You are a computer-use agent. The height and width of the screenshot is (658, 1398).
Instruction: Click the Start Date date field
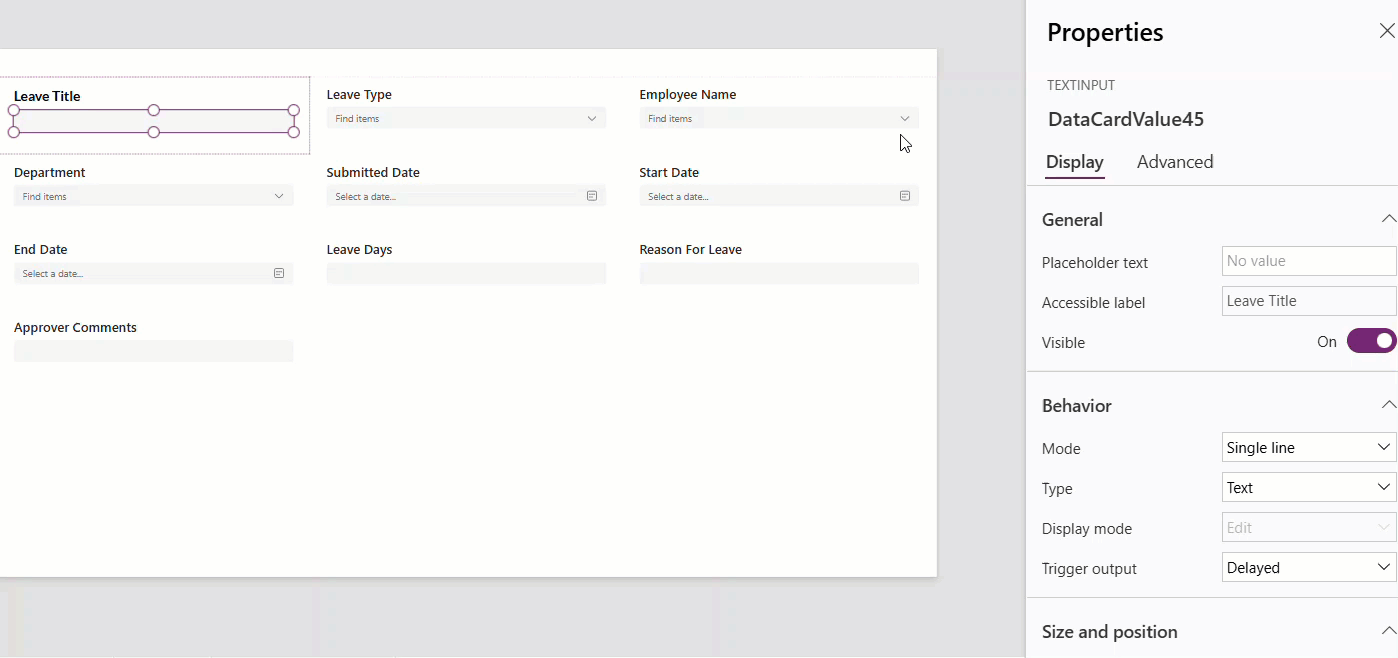779,196
